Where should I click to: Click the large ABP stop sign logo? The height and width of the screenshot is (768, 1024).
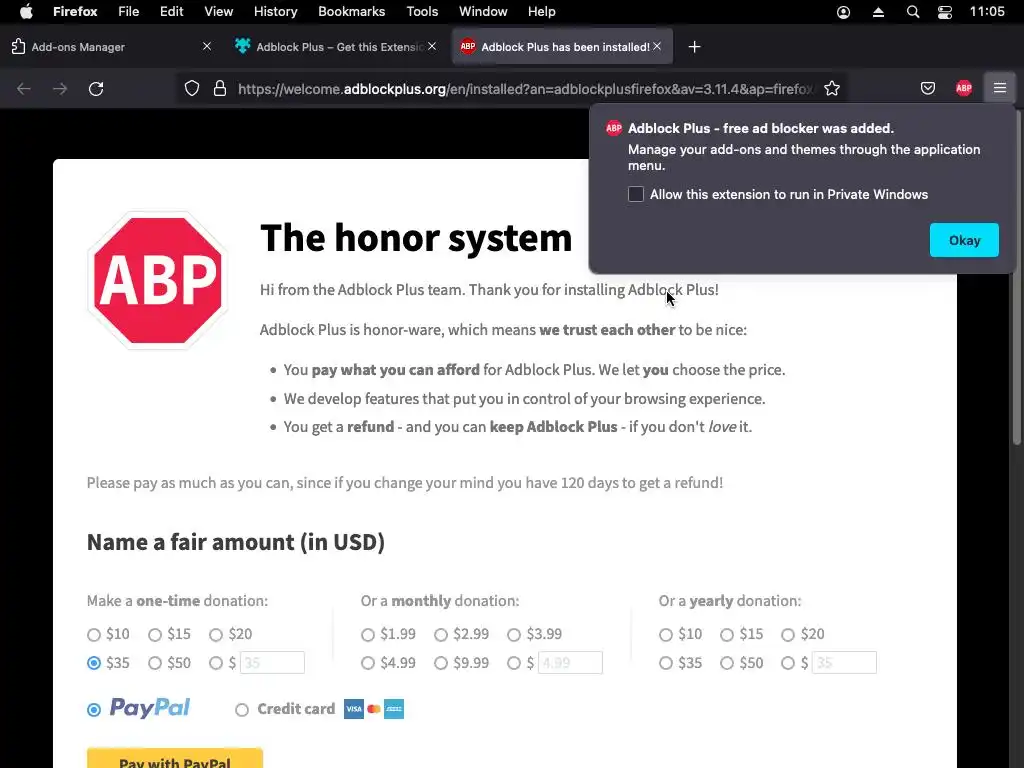tap(158, 280)
